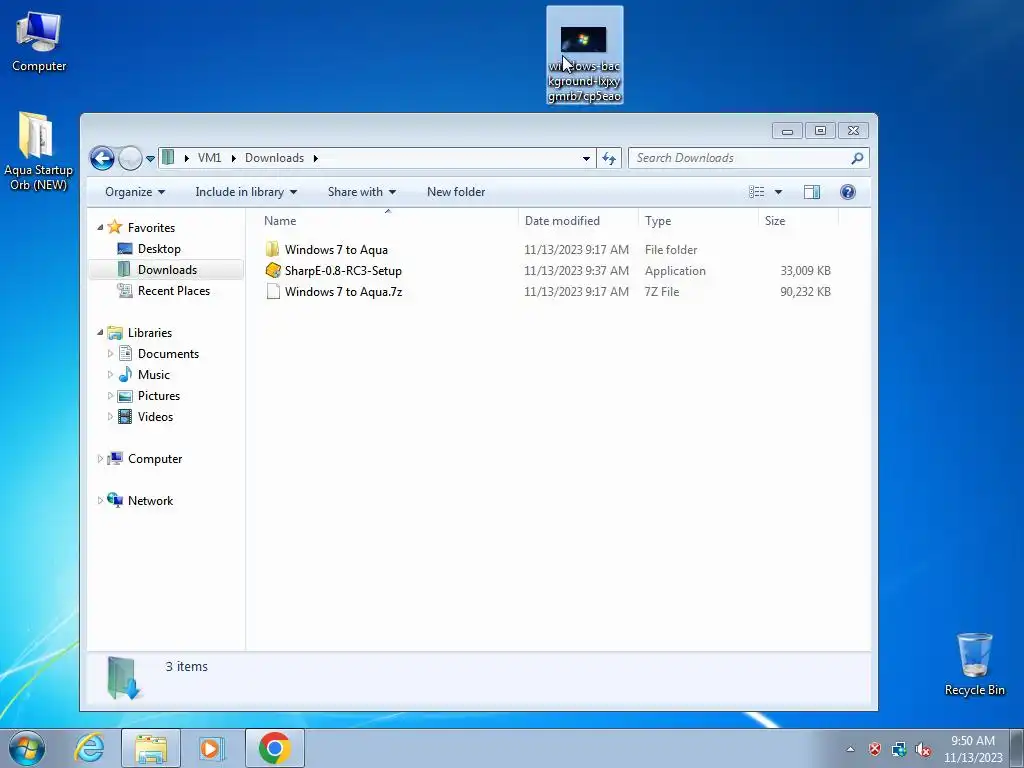This screenshot has width=1024, height=768.
Task: Open Network in navigation pane
Action: (150, 500)
